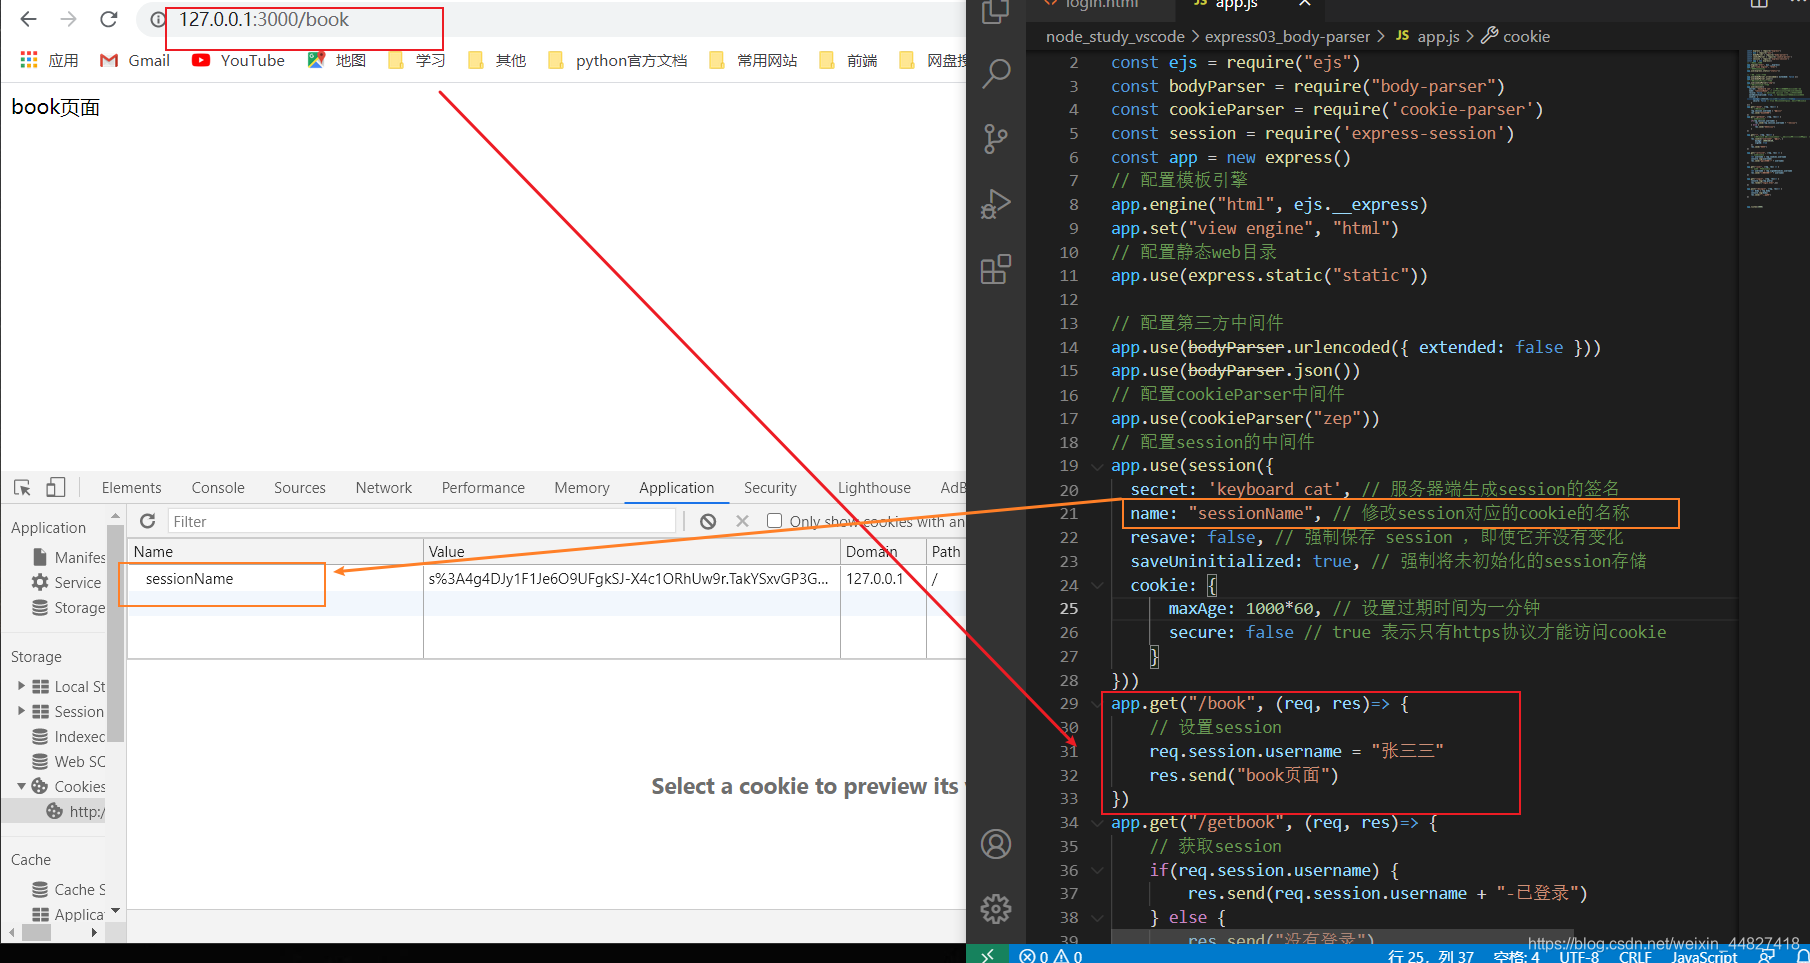Open the 前端 bookmark folder
Viewport: 1810px width, 963px height.
click(848, 60)
